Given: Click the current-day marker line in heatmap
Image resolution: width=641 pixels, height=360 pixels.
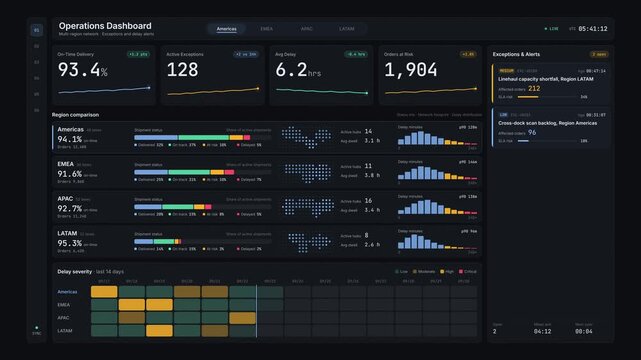Looking at the screenshot, I should (x=257, y=311).
